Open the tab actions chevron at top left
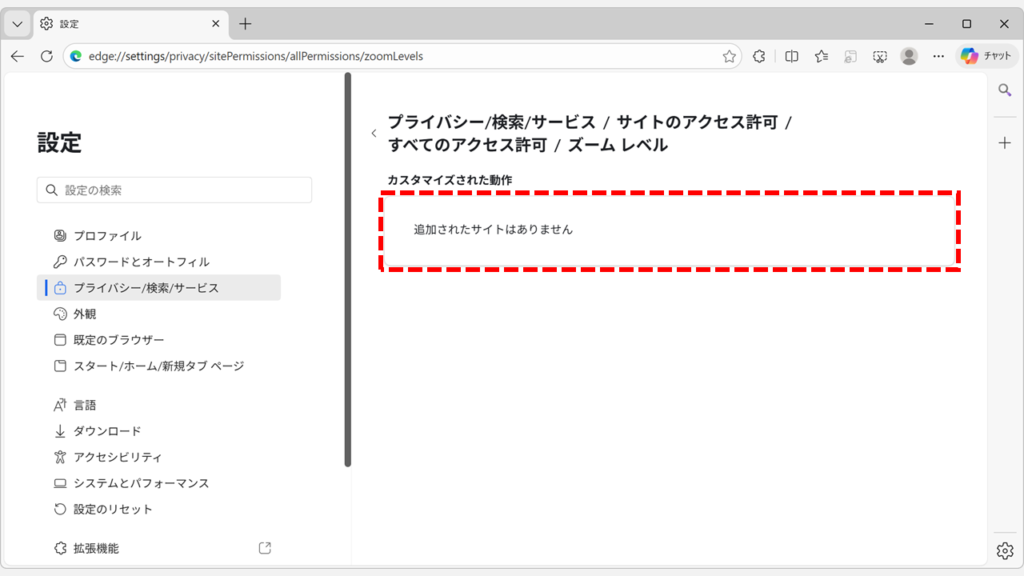This screenshot has width=1024, height=576. click(15, 21)
